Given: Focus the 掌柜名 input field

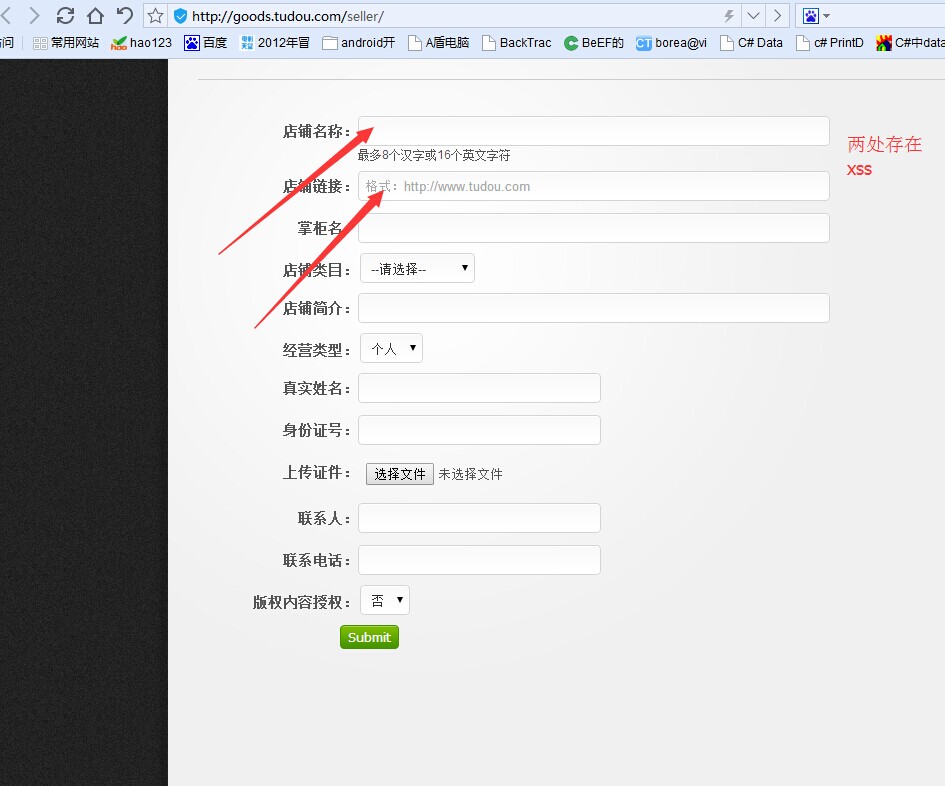Looking at the screenshot, I should click(x=594, y=228).
